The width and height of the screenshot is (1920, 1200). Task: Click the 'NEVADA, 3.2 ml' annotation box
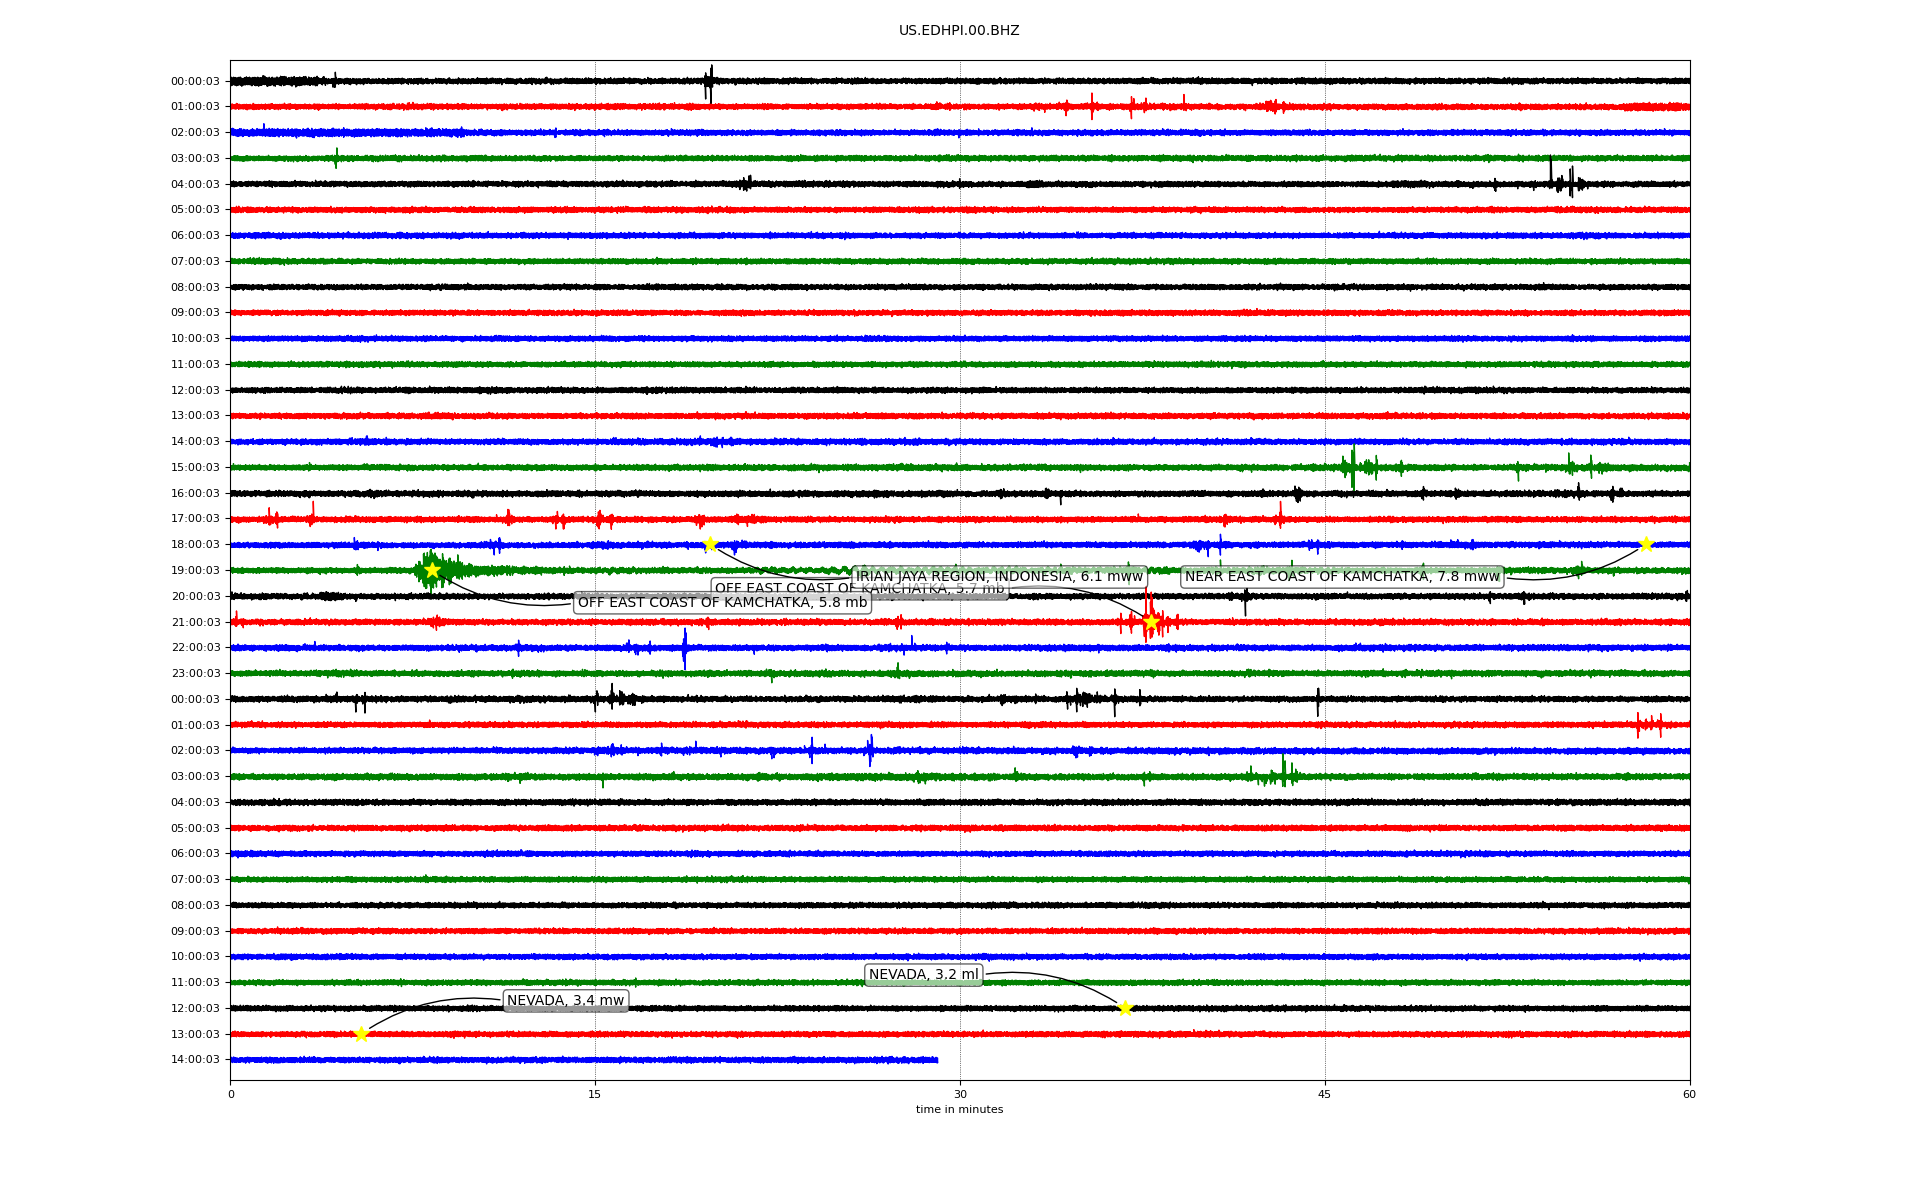point(923,975)
